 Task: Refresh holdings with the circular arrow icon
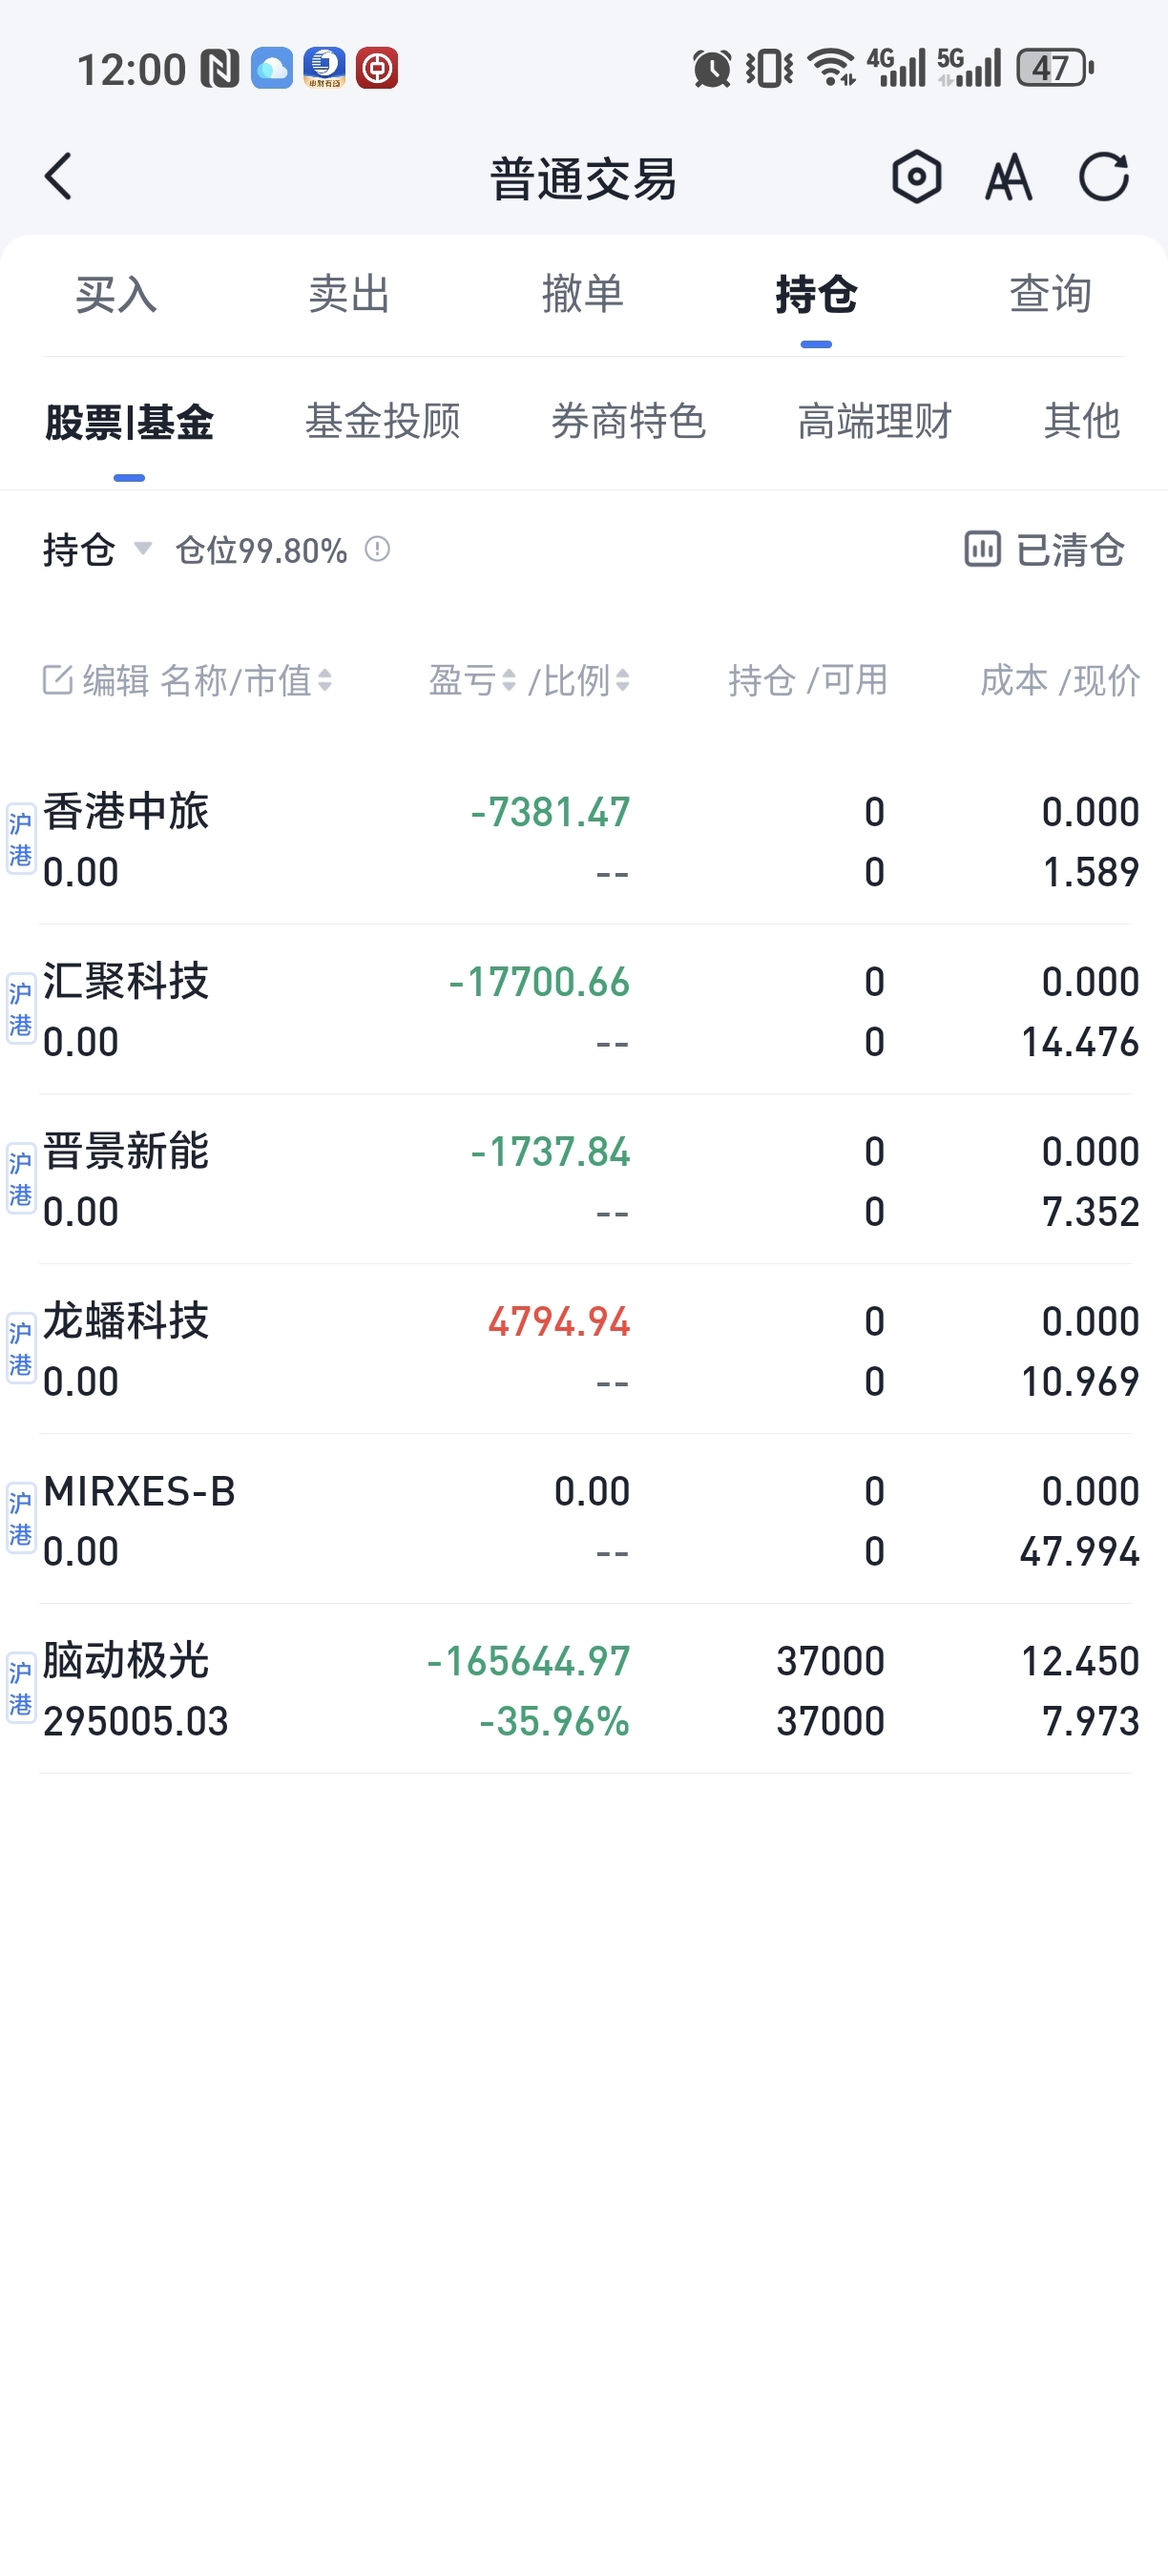[x=1104, y=177]
